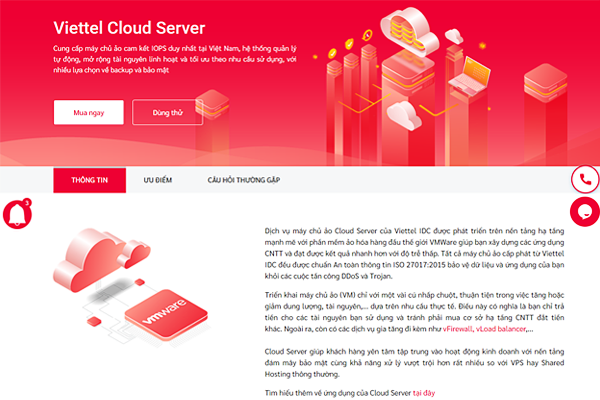Image resolution: width=600 pixels, height=400 pixels.
Task: Click the Mua ngay button
Action: [x=89, y=113]
